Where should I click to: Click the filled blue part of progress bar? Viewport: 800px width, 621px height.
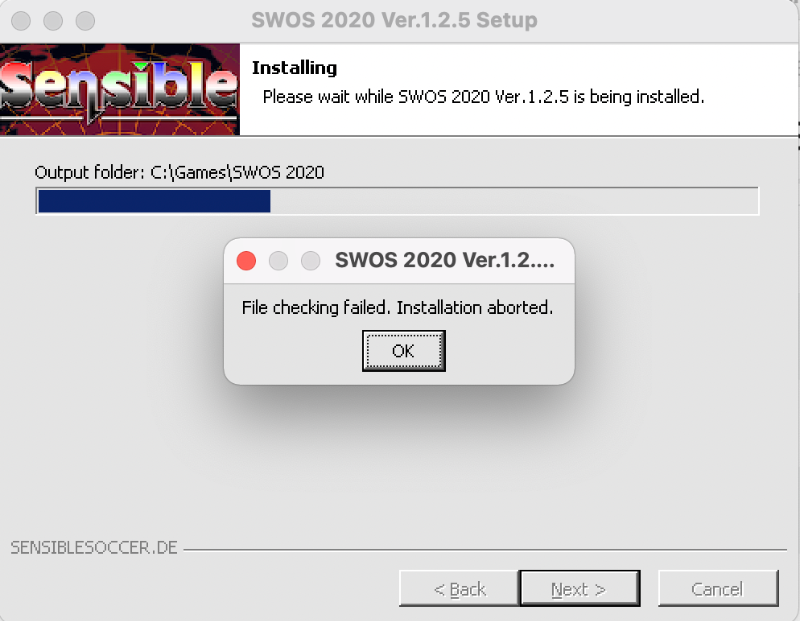154,201
